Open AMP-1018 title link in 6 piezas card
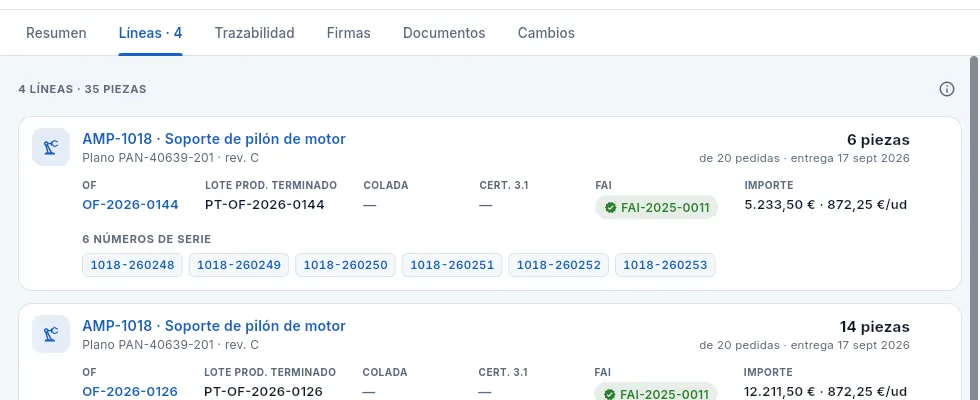Screen dimensions: 980x400 click(214, 139)
